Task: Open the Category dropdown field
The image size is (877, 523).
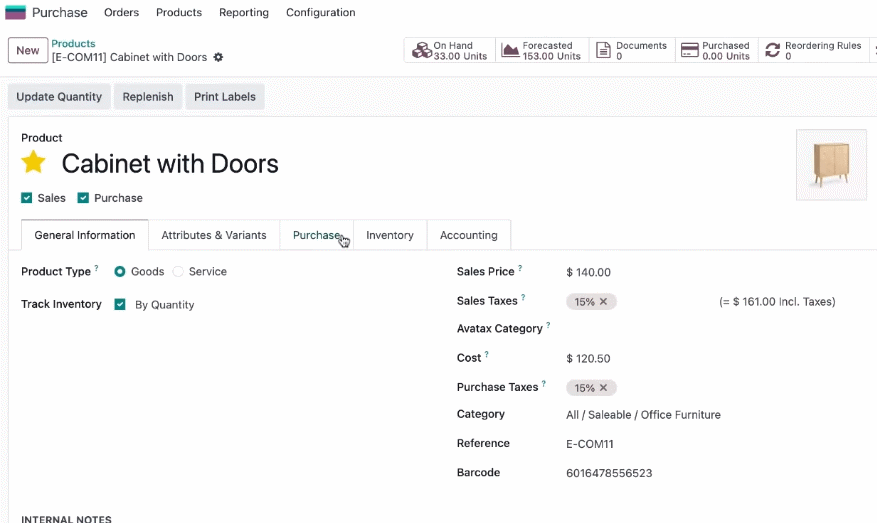Action: point(643,414)
